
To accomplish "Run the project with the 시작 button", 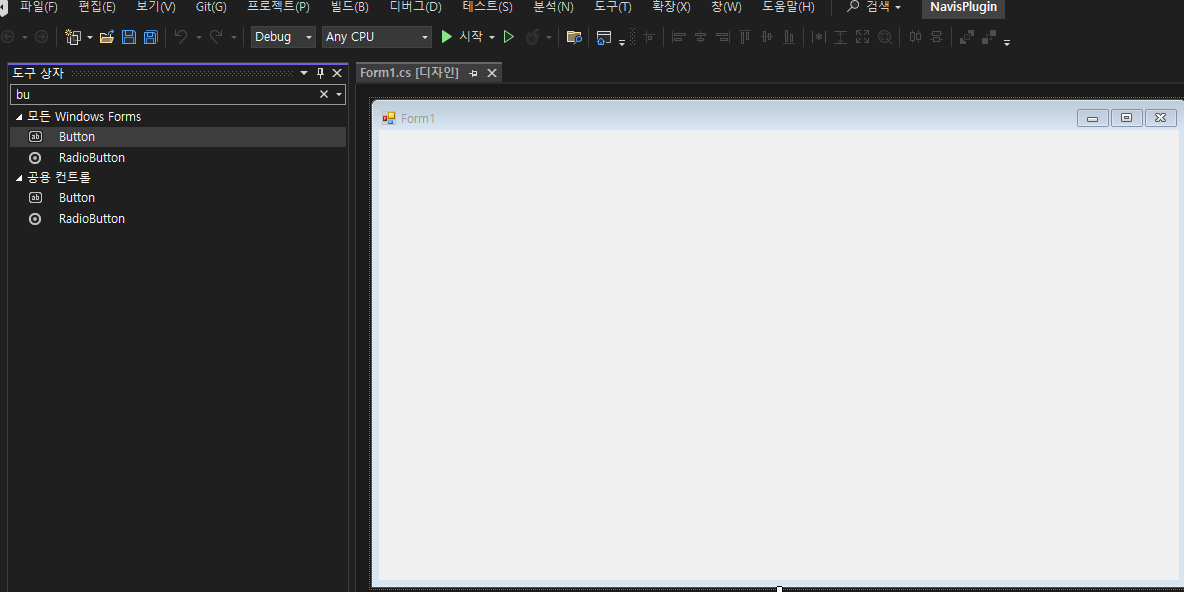I will (x=465, y=36).
